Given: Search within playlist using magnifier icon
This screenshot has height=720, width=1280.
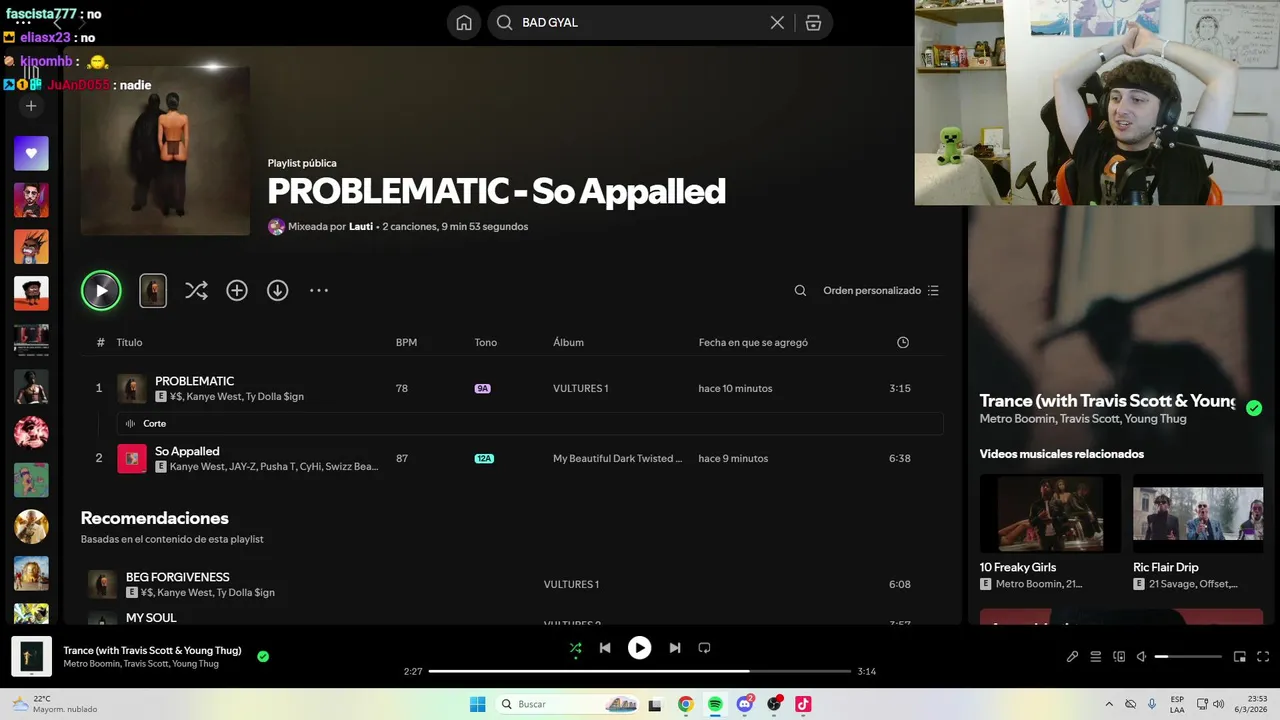Looking at the screenshot, I should tap(800, 291).
